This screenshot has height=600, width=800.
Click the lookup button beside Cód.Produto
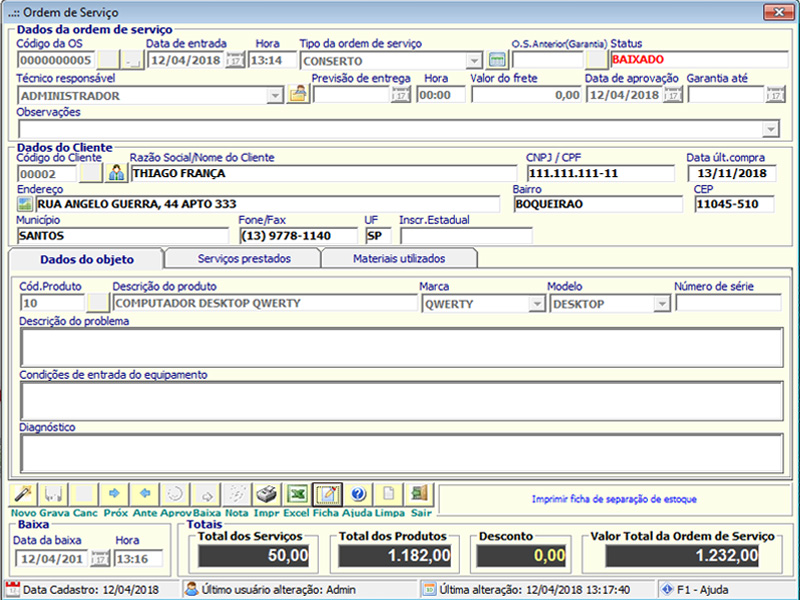pyautogui.click(x=97, y=303)
